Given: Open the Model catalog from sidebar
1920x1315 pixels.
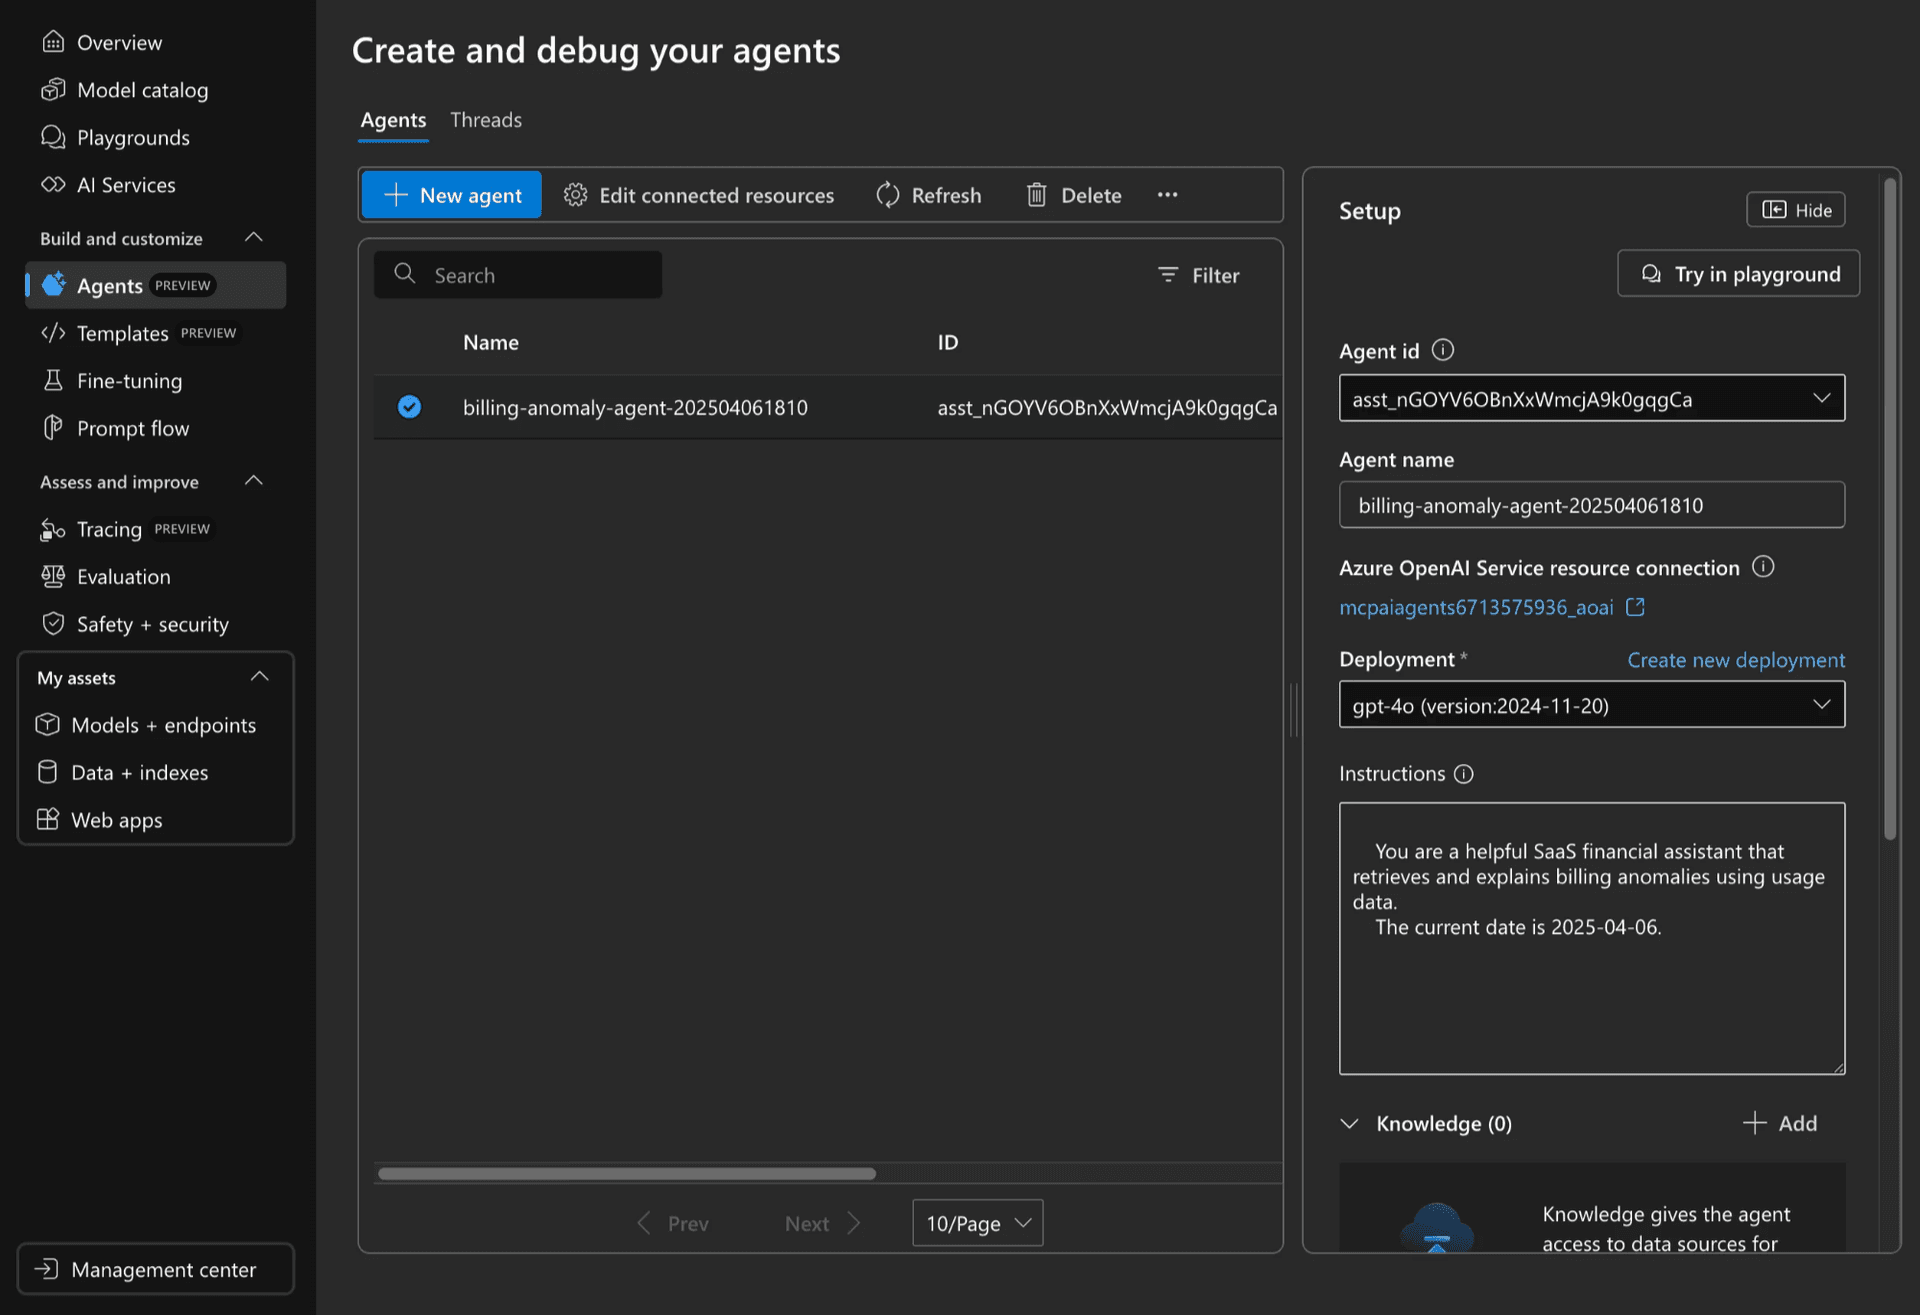Looking at the screenshot, I should 142,90.
